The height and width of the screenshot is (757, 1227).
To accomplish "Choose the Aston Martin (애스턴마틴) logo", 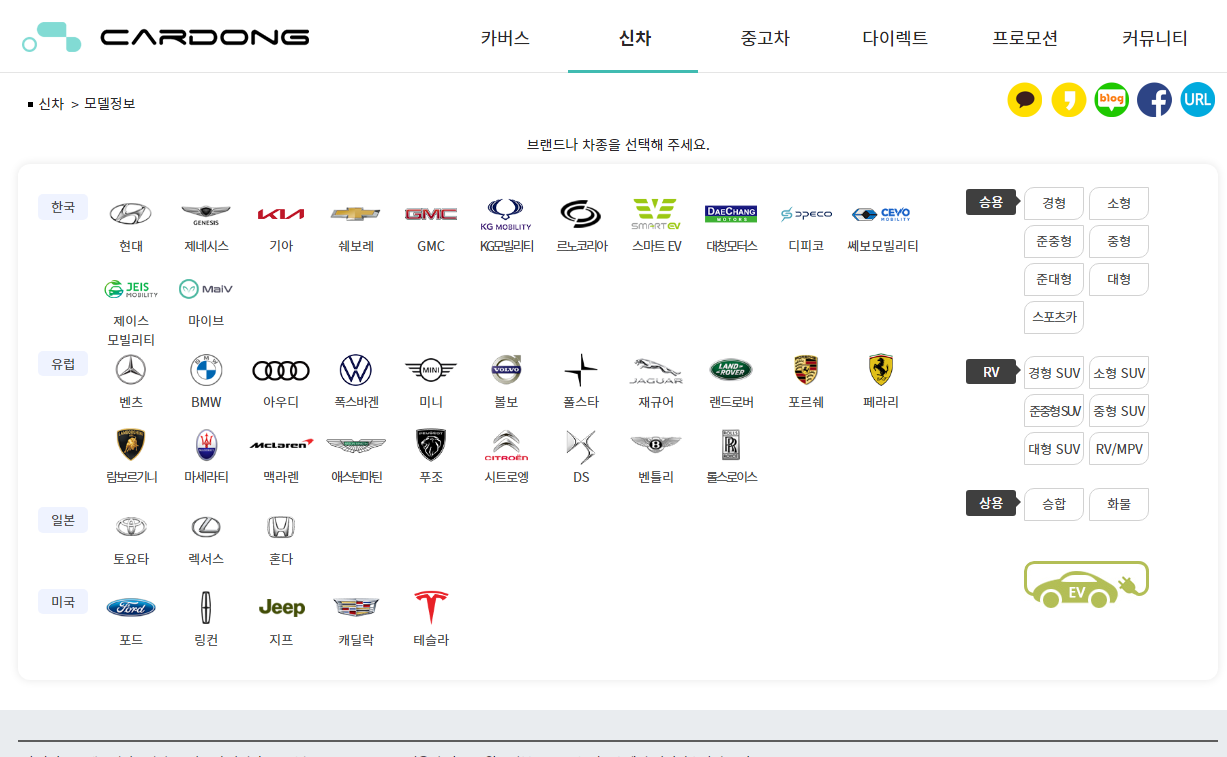I will click(356, 445).
